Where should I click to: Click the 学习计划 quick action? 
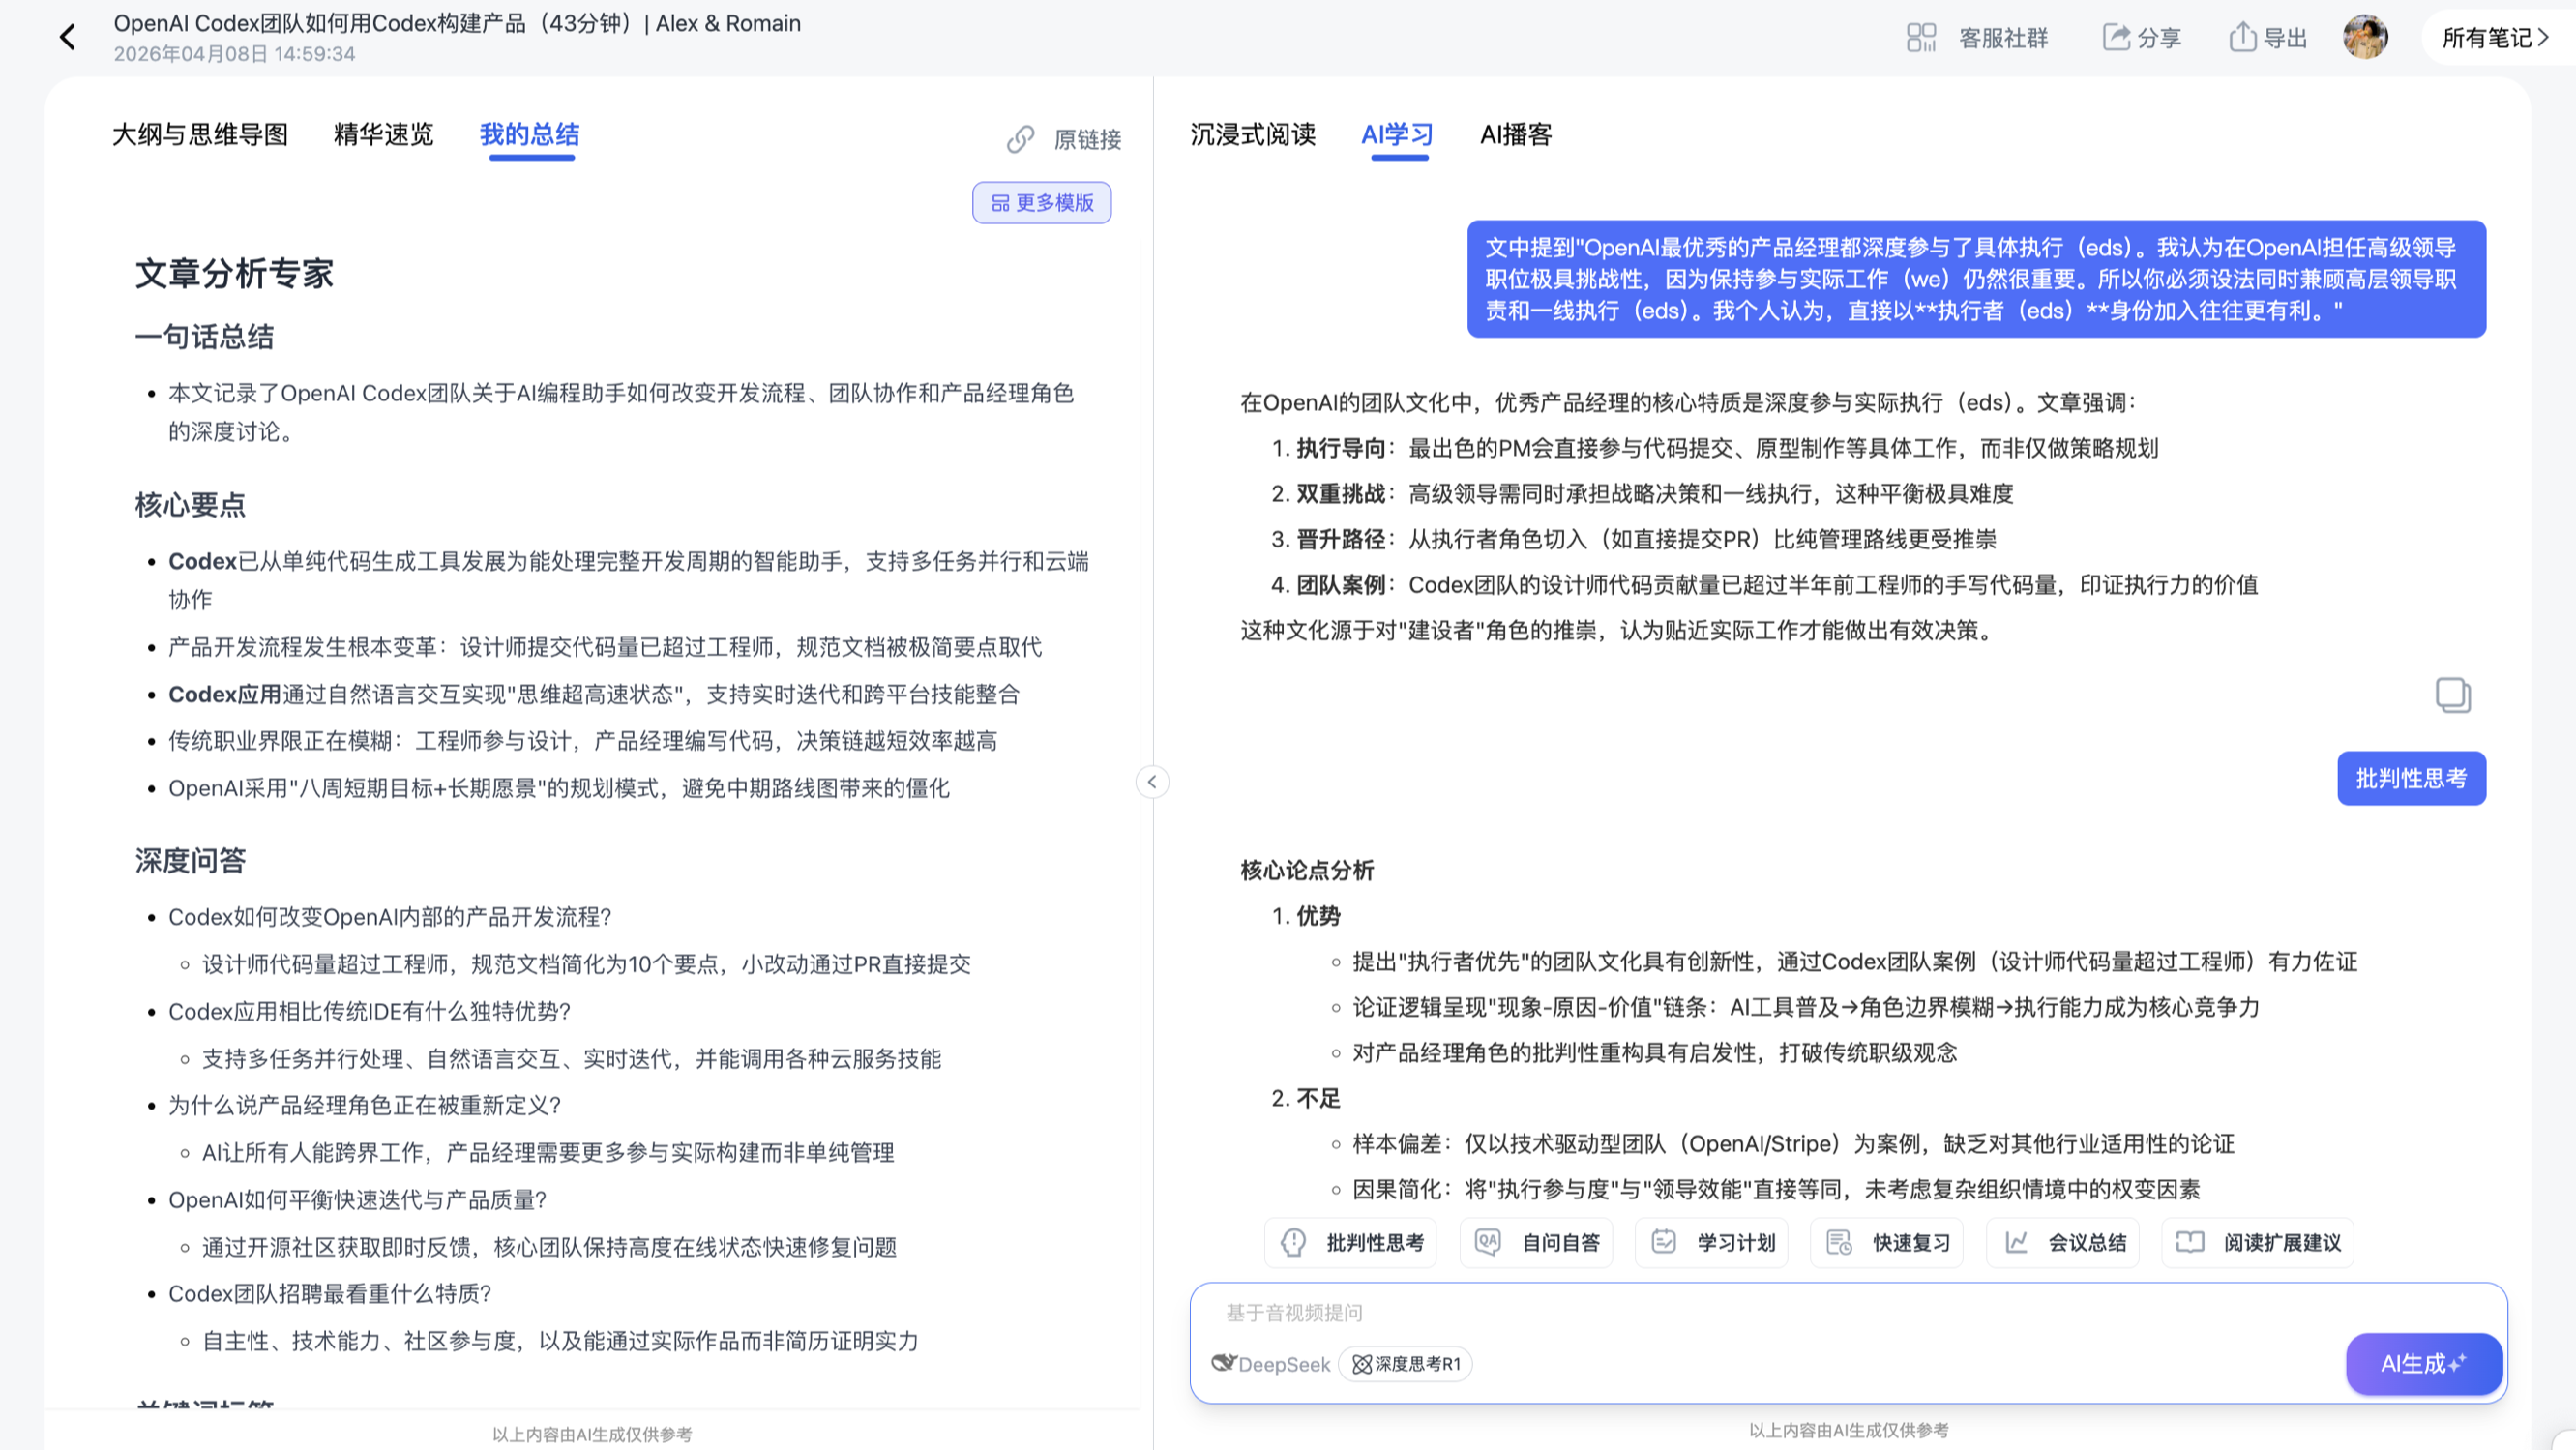coord(1711,1243)
